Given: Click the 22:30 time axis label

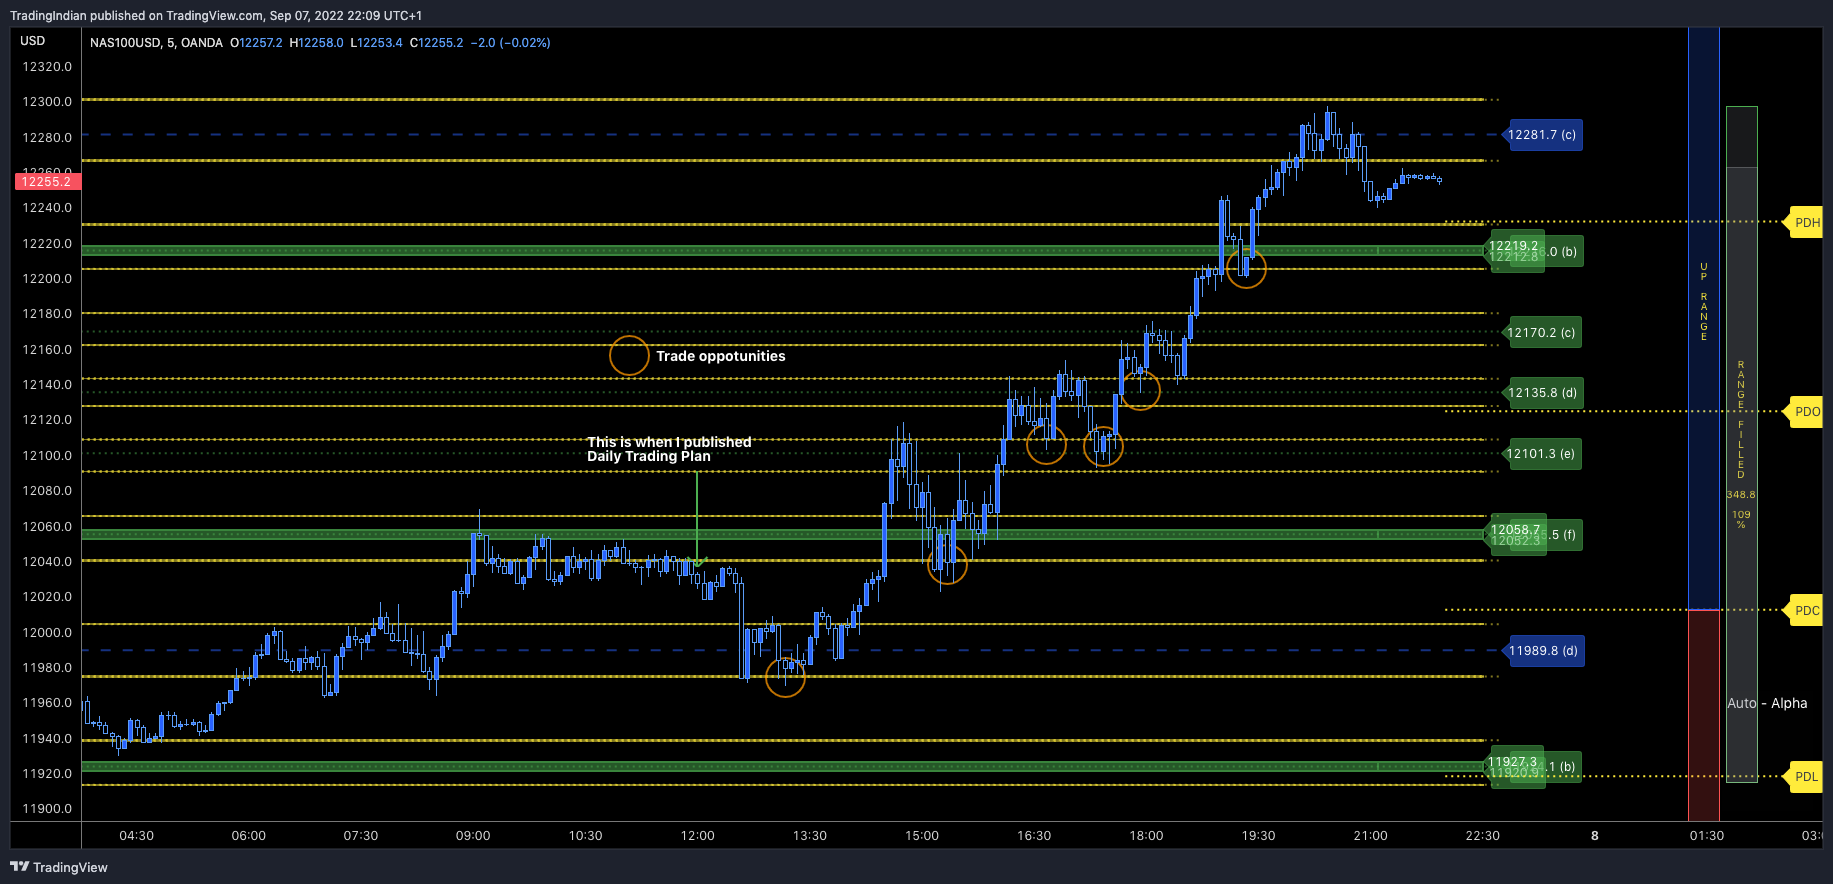Looking at the screenshot, I should tap(1482, 835).
